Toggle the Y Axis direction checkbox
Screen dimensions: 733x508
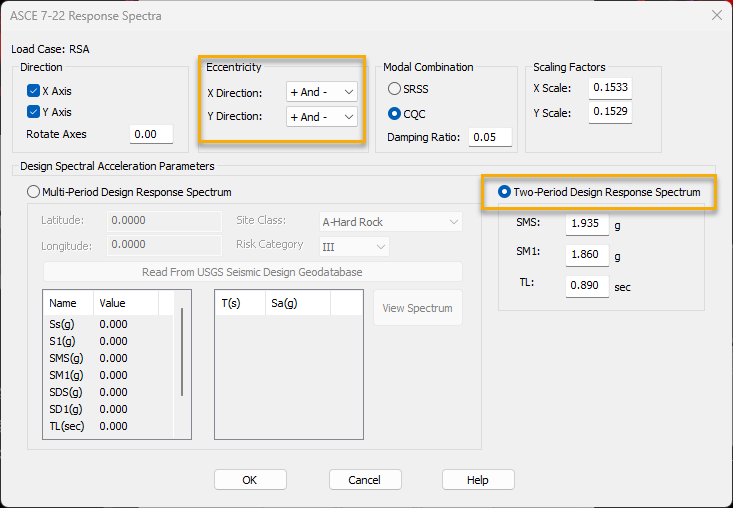point(33,112)
